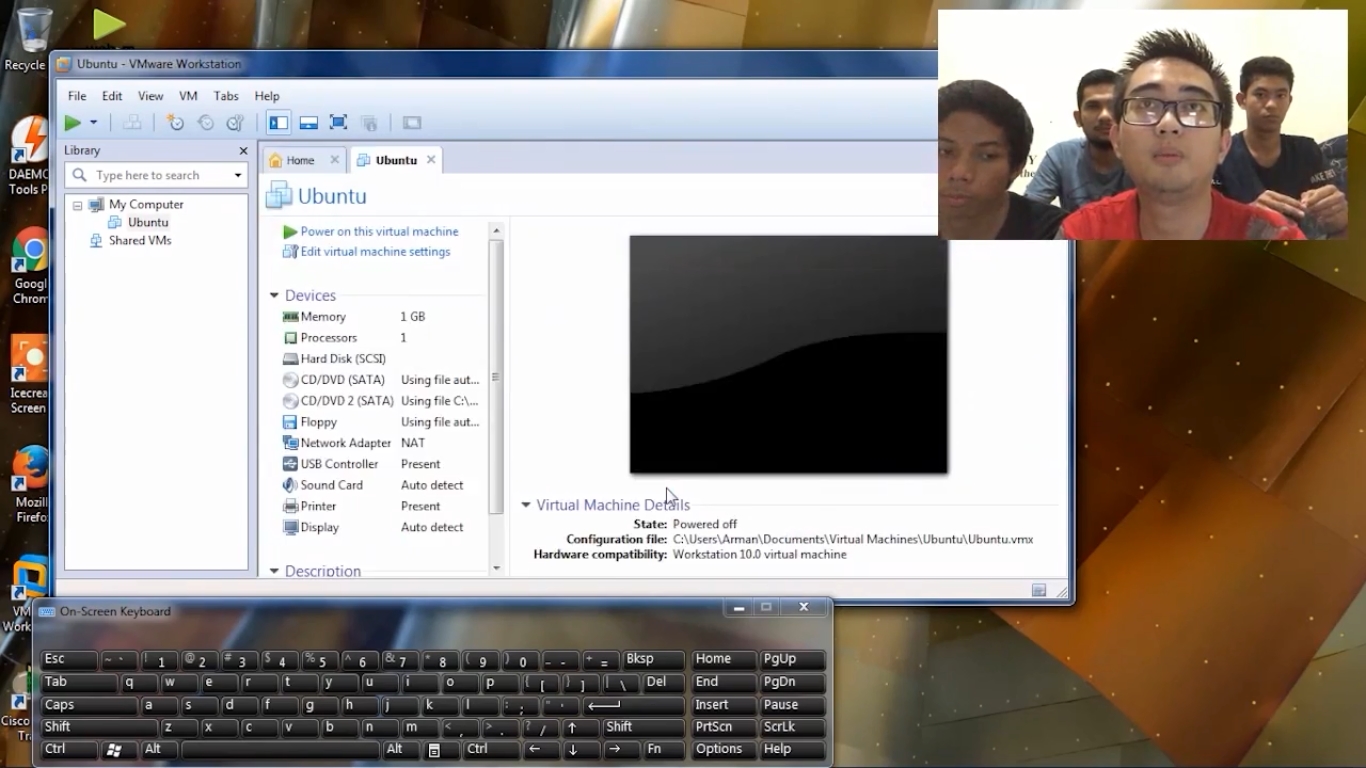Viewport: 1366px width, 768px height.
Task: Click the Send Ctrl+Alt+Del toolbar icon
Action: (132, 123)
